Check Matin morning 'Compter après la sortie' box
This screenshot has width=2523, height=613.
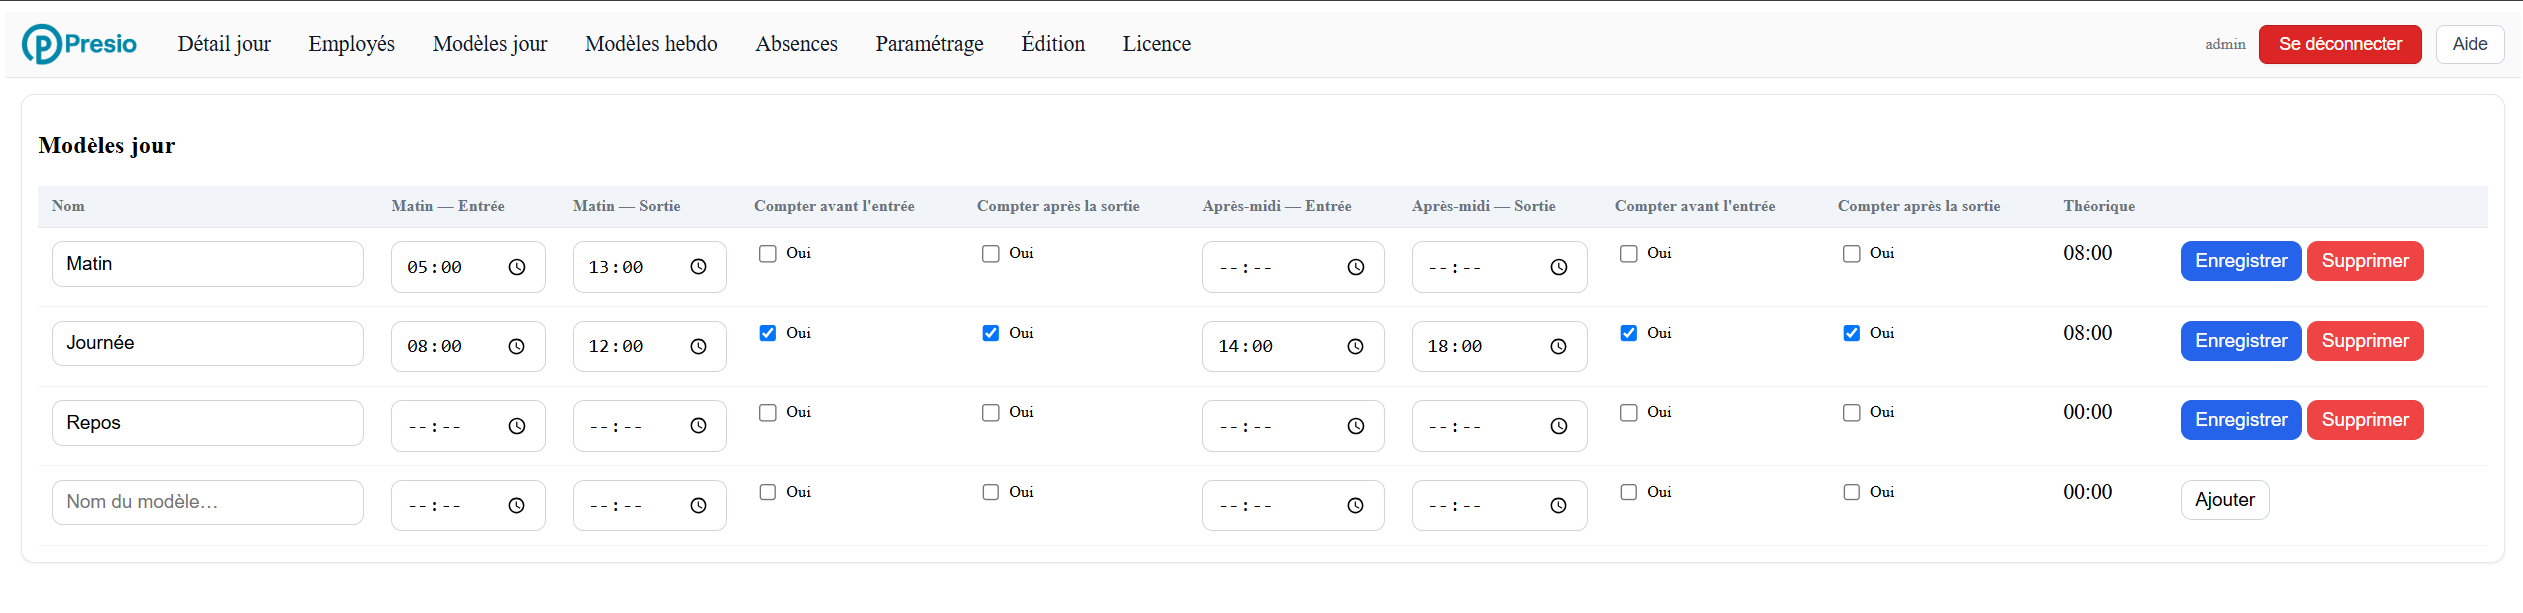991,254
